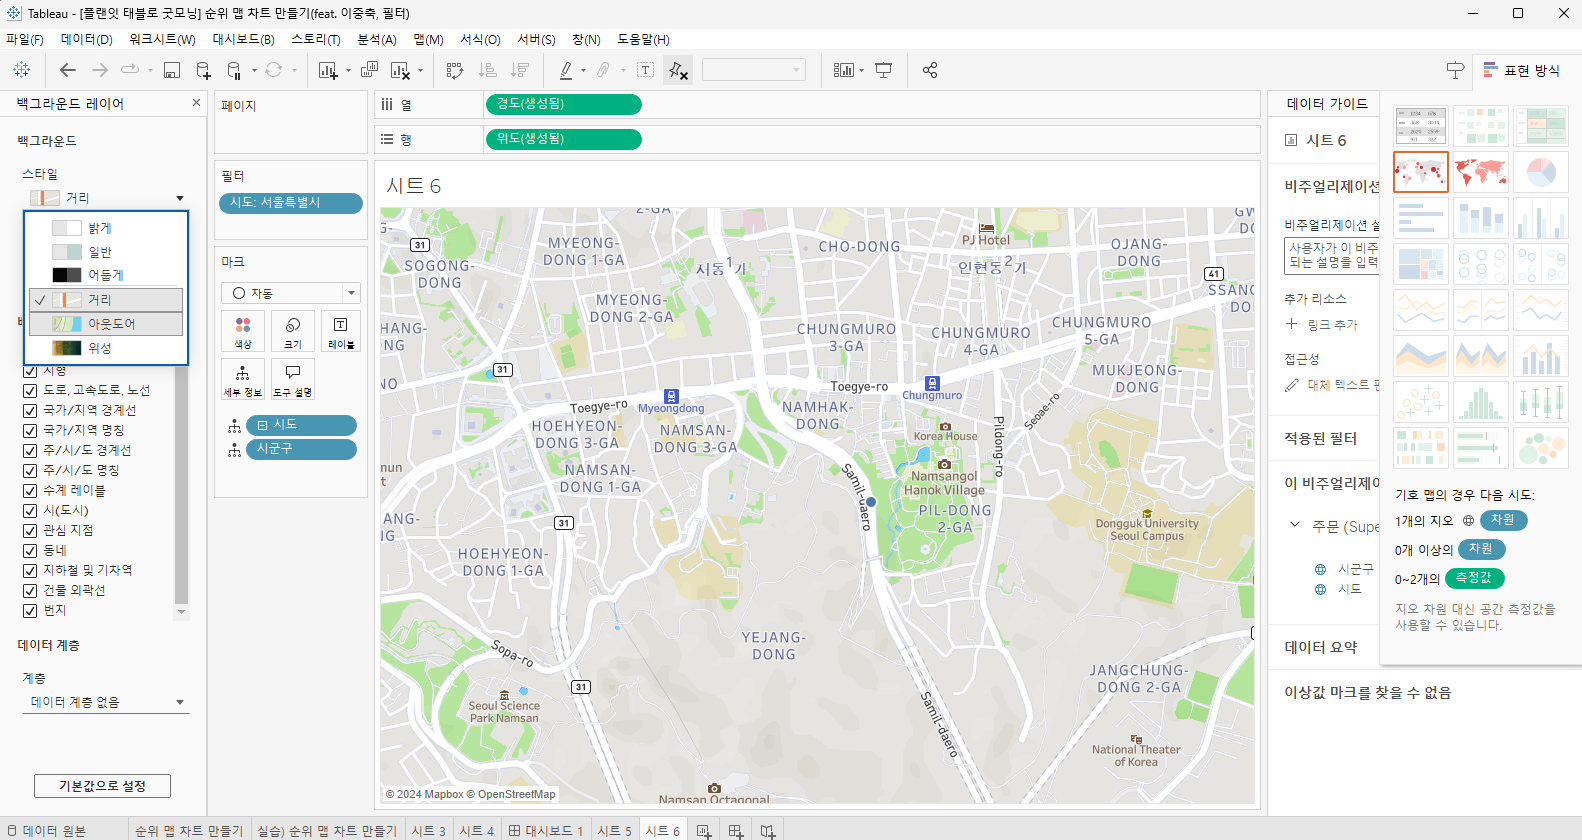Open the 파일(F) menu

pos(25,39)
